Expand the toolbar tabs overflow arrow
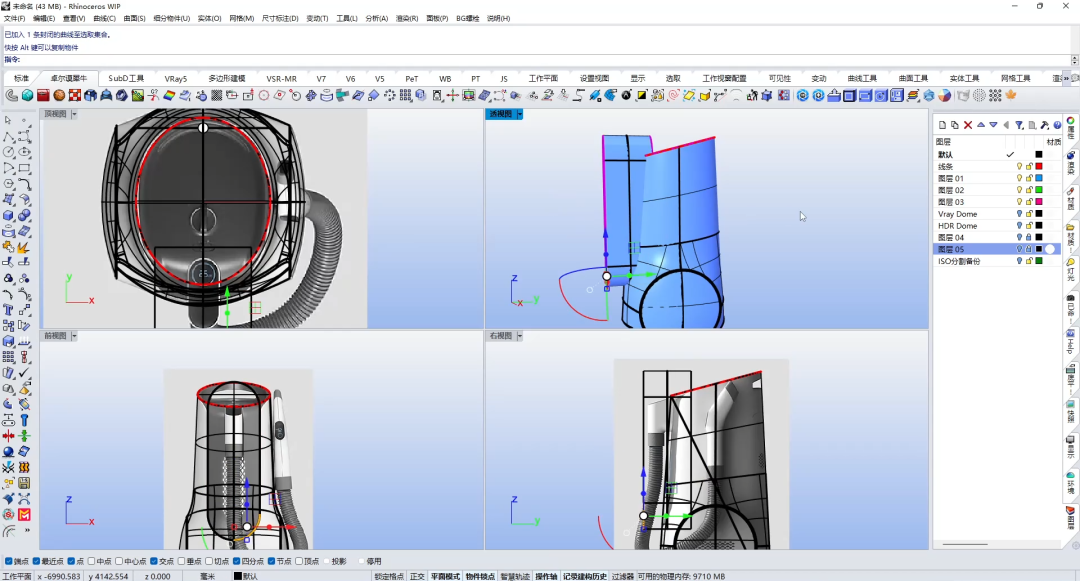The width and height of the screenshot is (1080, 581). [x=1066, y=78]
